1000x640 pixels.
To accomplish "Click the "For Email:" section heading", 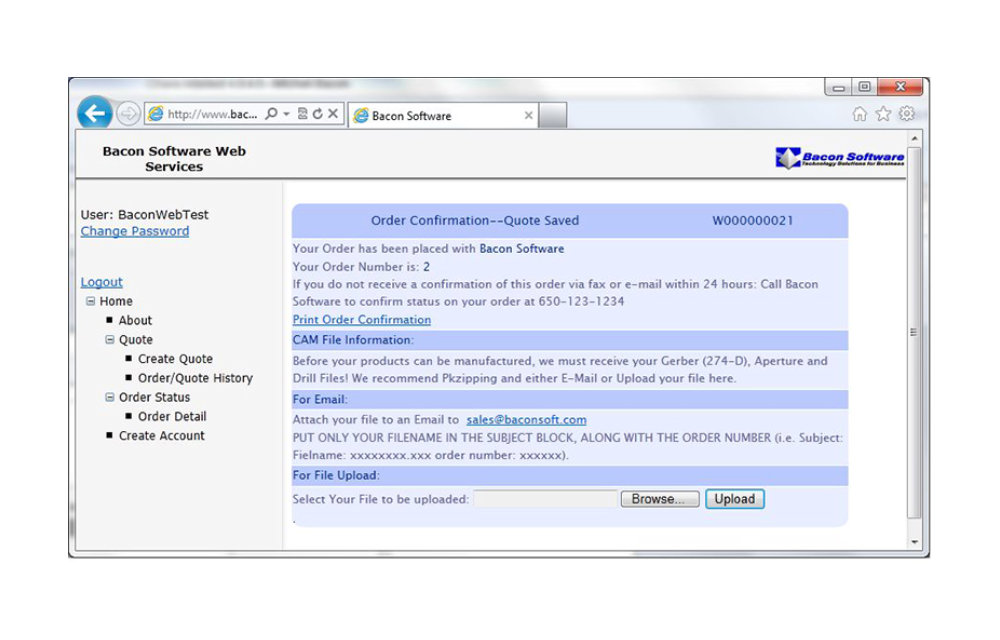I will [320, 400].
